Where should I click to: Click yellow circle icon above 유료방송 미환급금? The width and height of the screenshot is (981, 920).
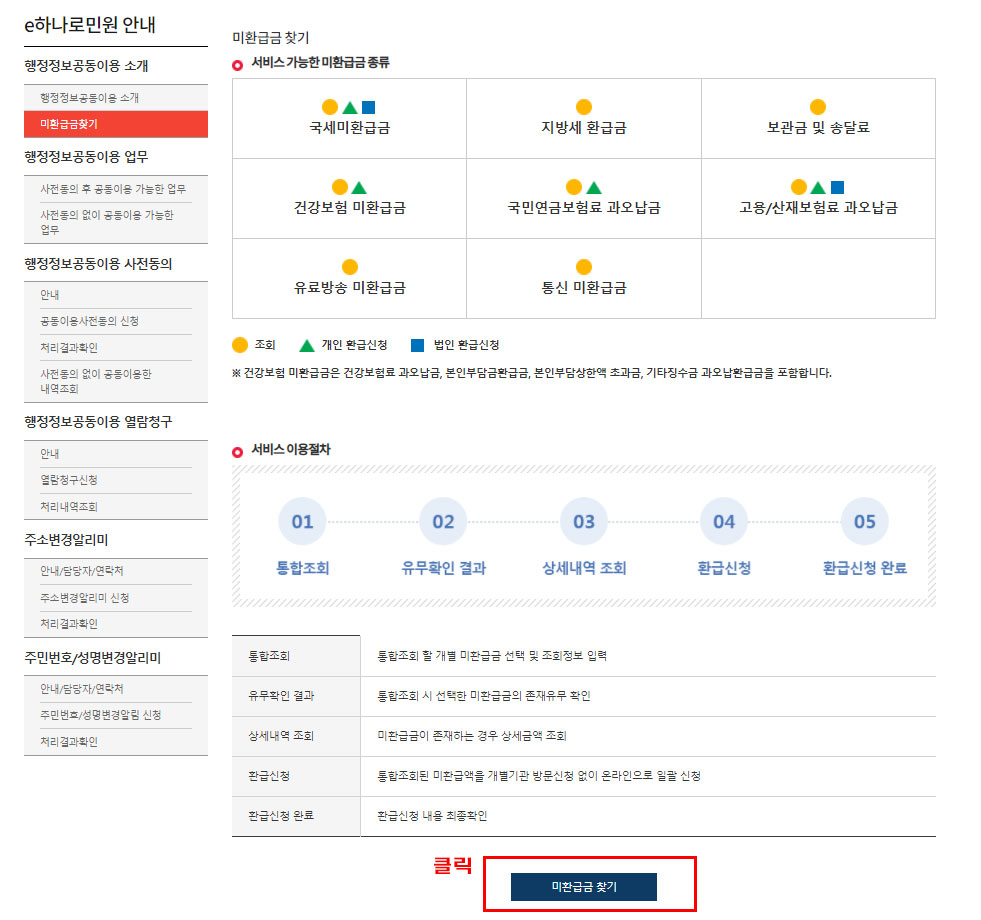pos(350,267)
